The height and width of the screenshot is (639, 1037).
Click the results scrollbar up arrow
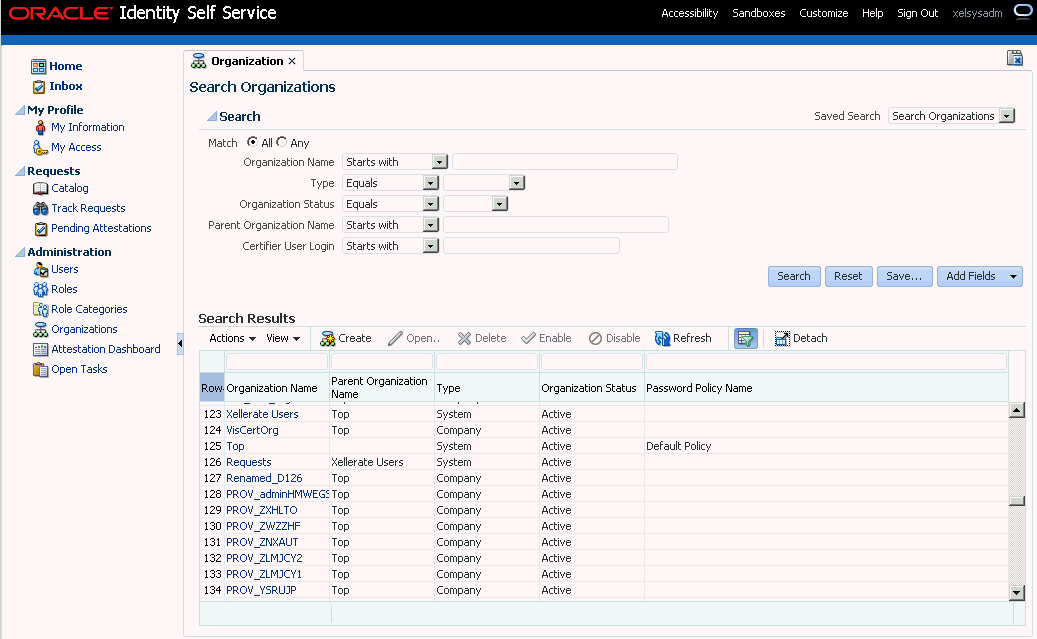pos(1017,411)
